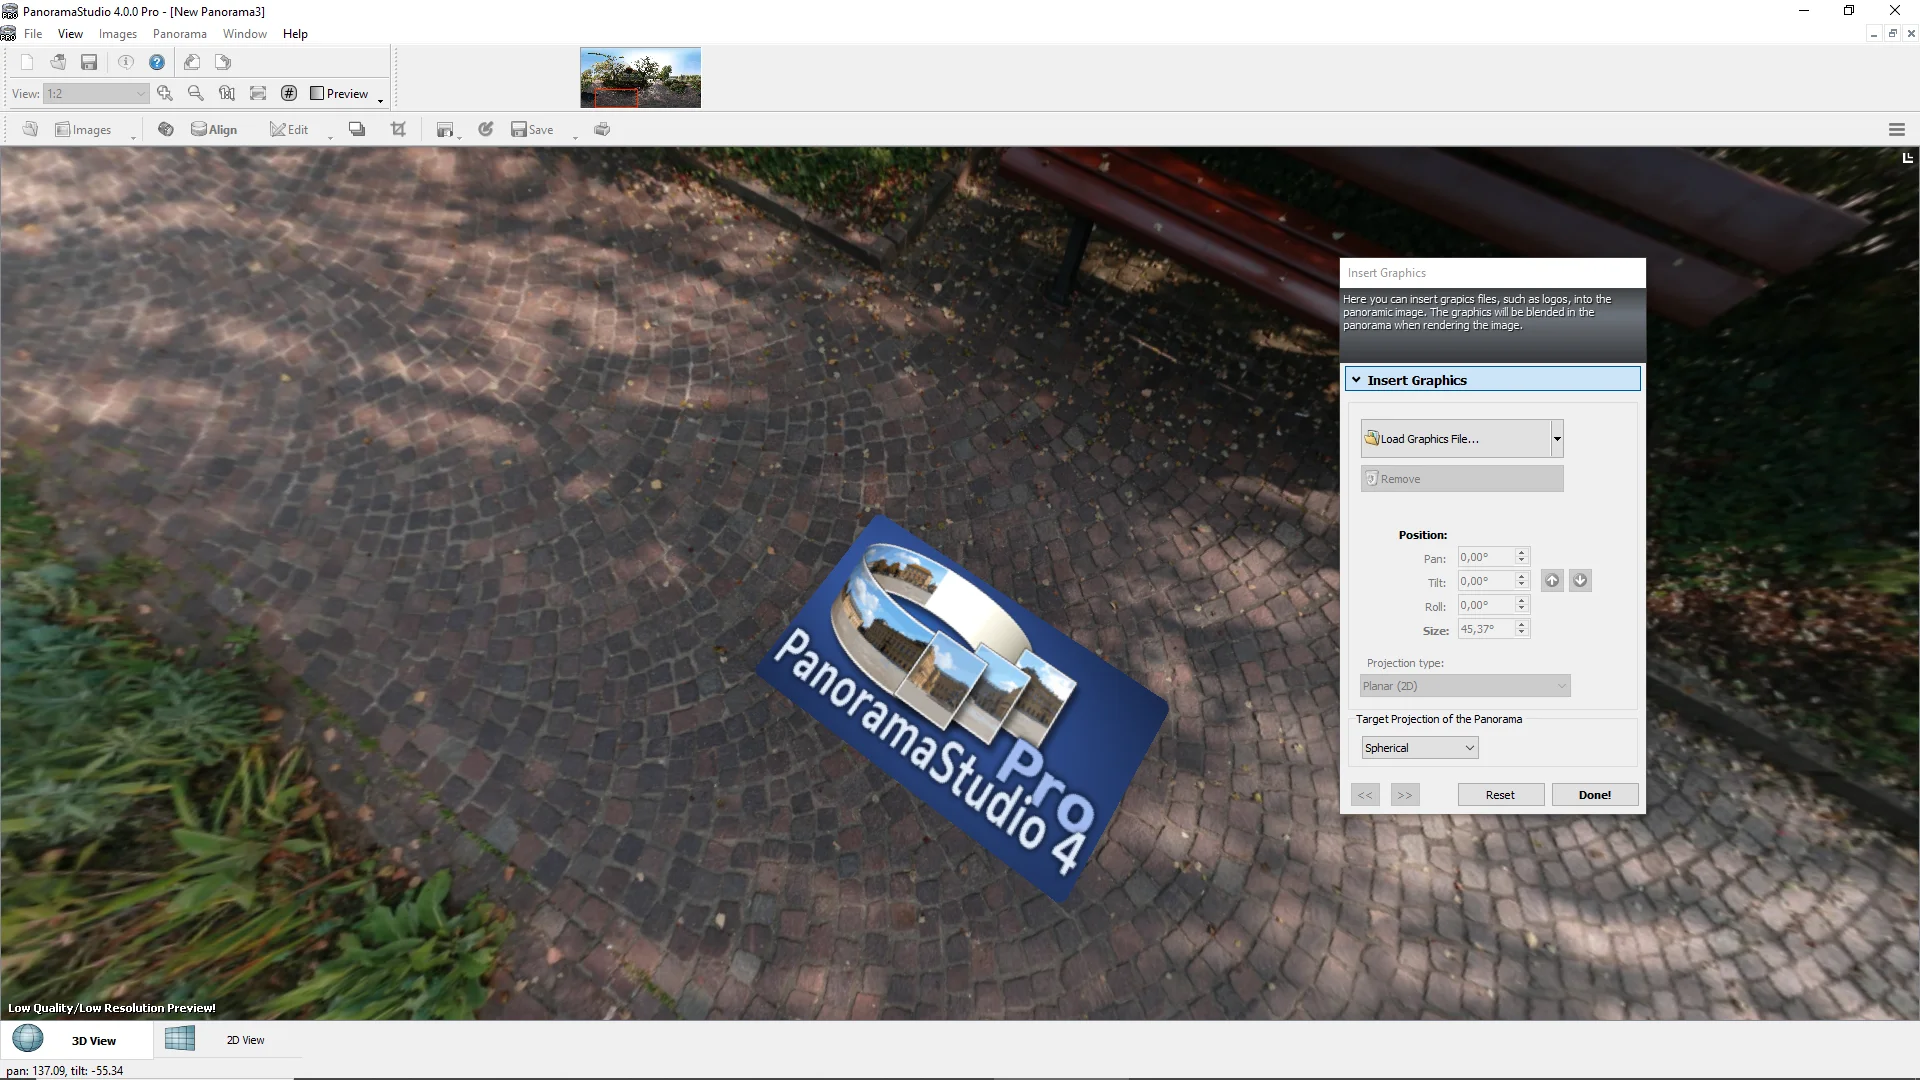Create a new project with blank page icon
The image size is (1920, 1080).
[x=27, y=62]
